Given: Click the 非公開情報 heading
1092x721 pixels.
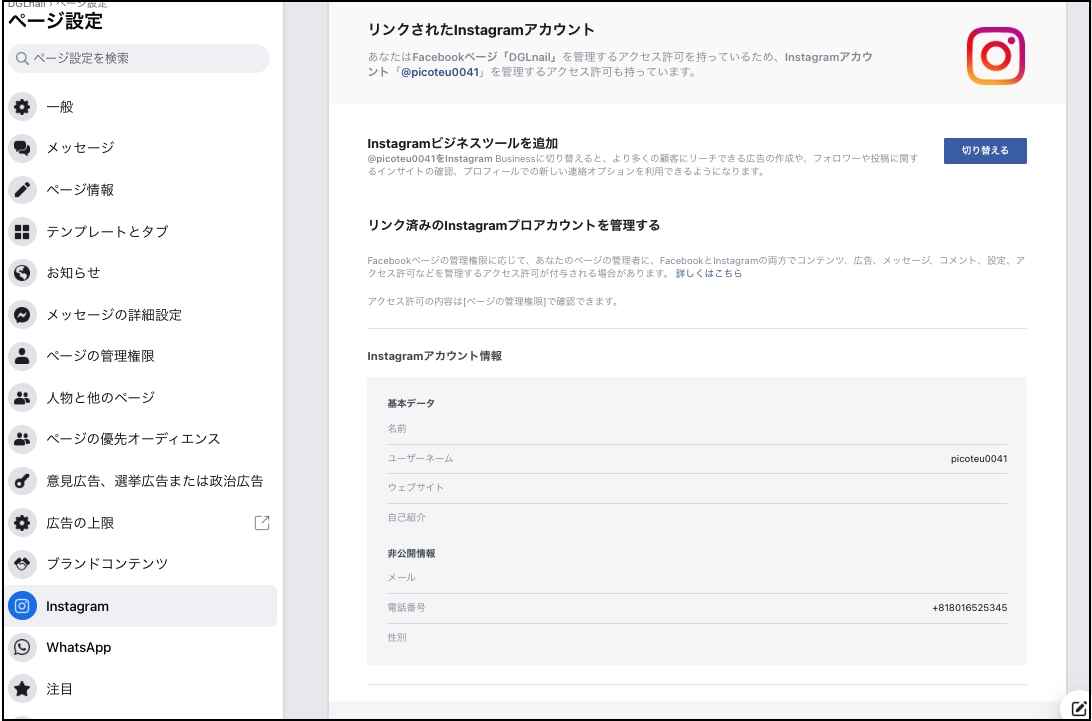Looking at the screenshot, I should 411,553.
